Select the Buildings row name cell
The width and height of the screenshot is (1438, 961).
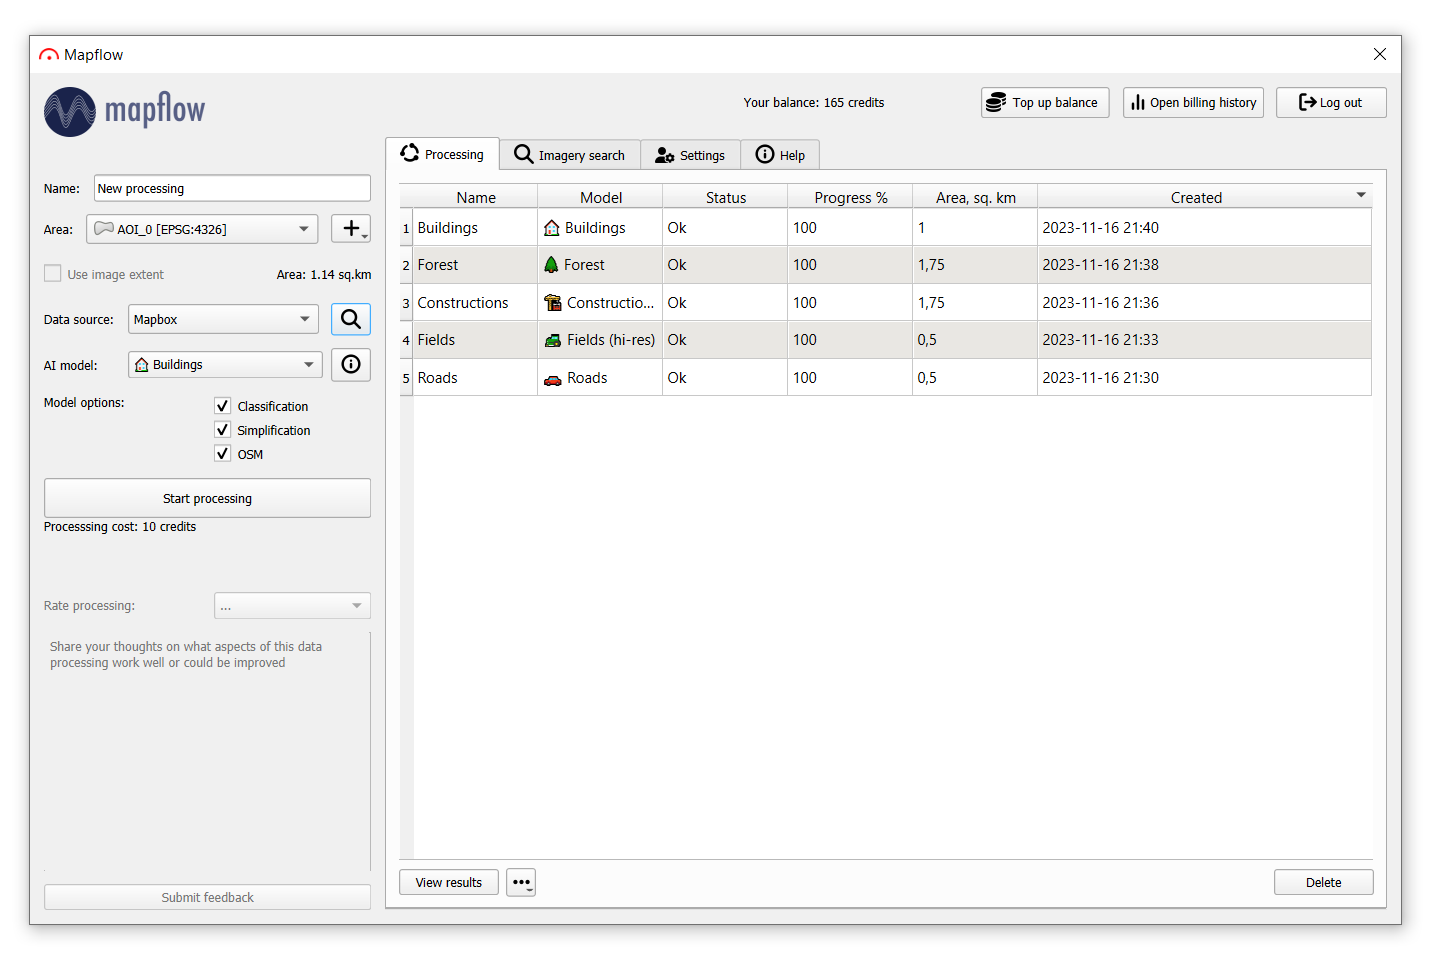coord(476,228)
